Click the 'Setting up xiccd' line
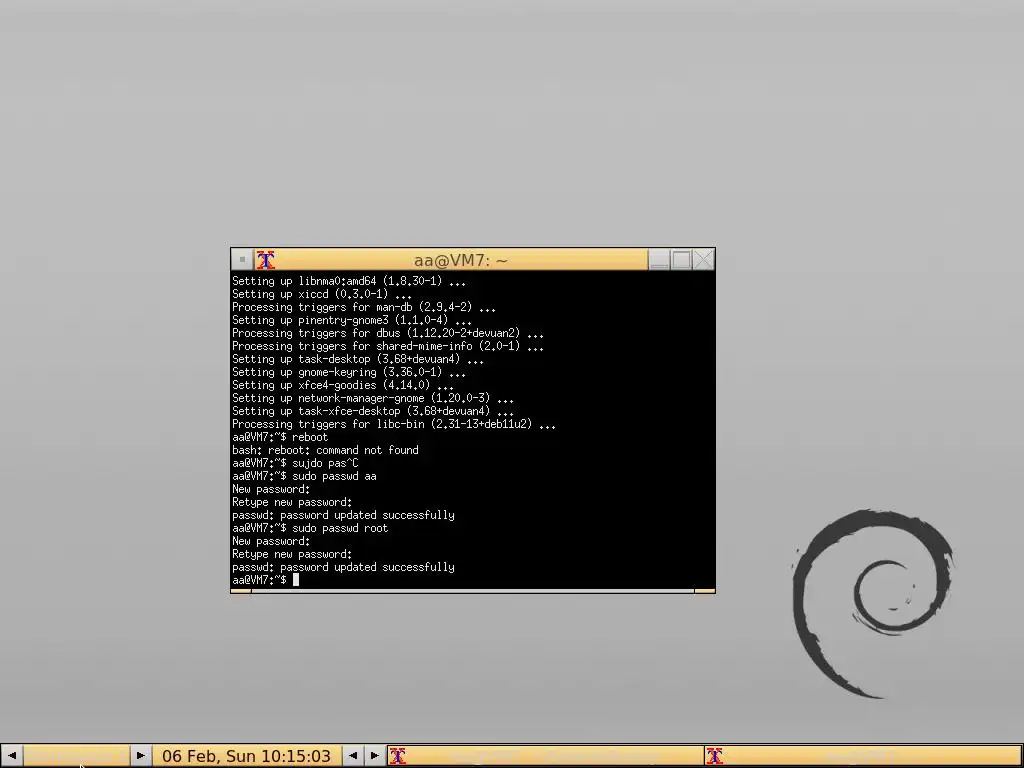Screen dimensions: 1024x768 click(322, 294)
